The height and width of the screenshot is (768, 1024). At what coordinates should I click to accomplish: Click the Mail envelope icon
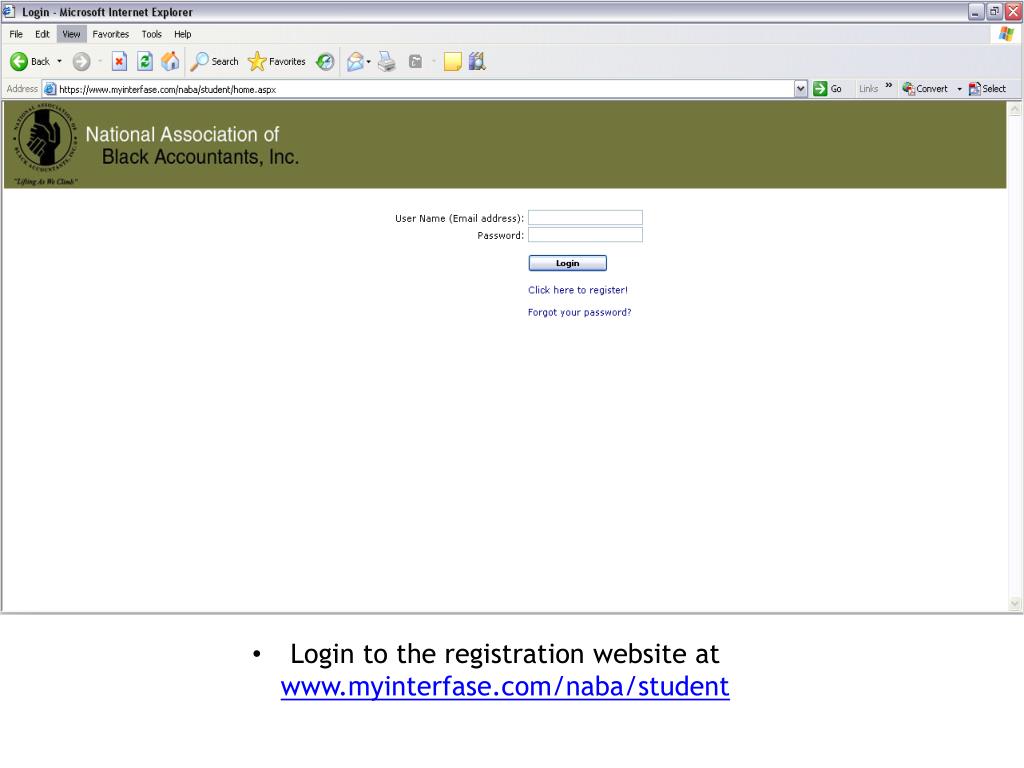point(355,61)
